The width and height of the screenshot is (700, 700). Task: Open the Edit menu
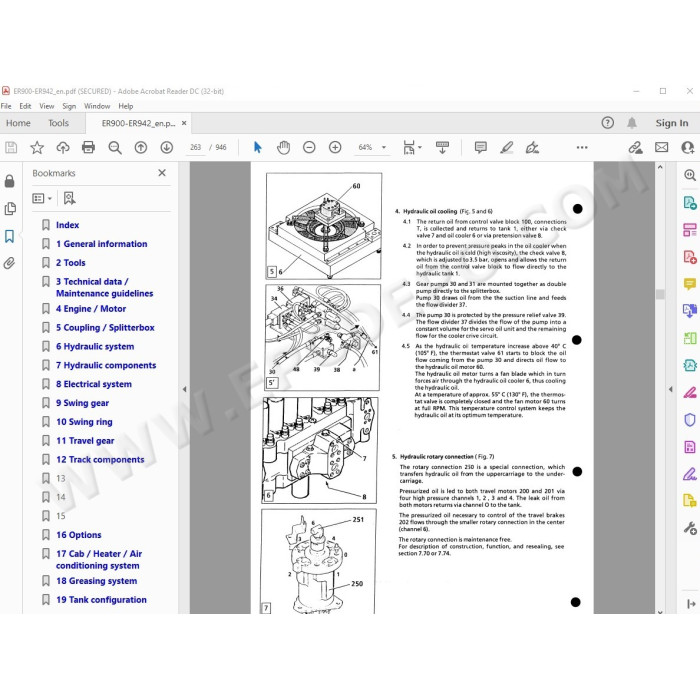click(25, 106)
